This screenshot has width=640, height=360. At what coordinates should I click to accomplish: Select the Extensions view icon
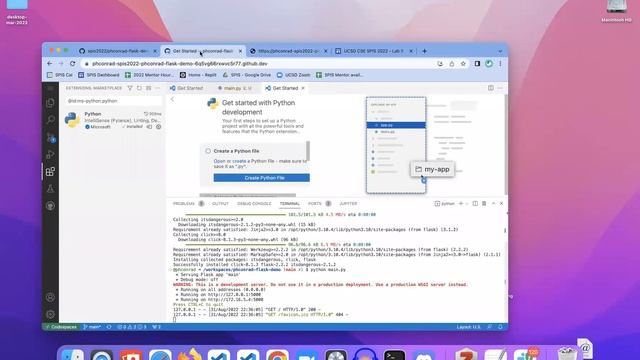(x=50, y=171)
